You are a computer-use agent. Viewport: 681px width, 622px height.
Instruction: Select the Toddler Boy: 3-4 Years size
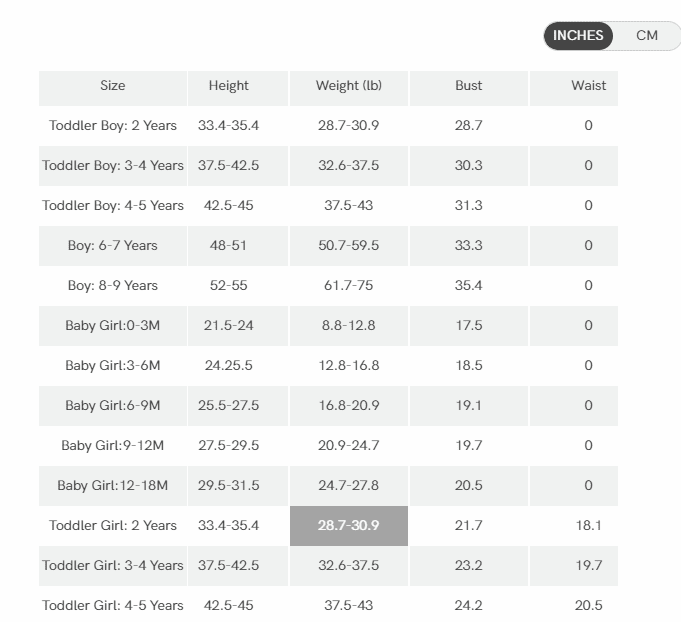coord(113,166)
